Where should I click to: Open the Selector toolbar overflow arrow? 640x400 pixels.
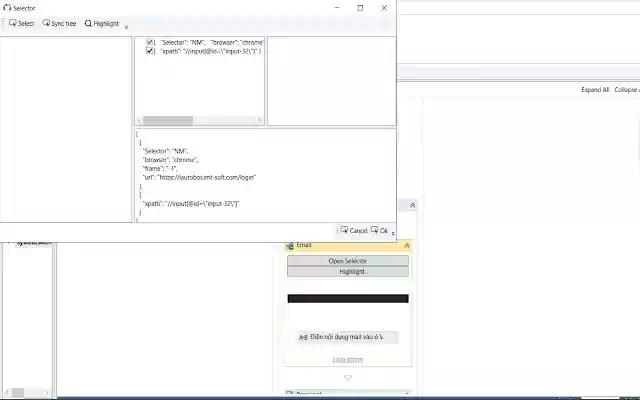126,27
